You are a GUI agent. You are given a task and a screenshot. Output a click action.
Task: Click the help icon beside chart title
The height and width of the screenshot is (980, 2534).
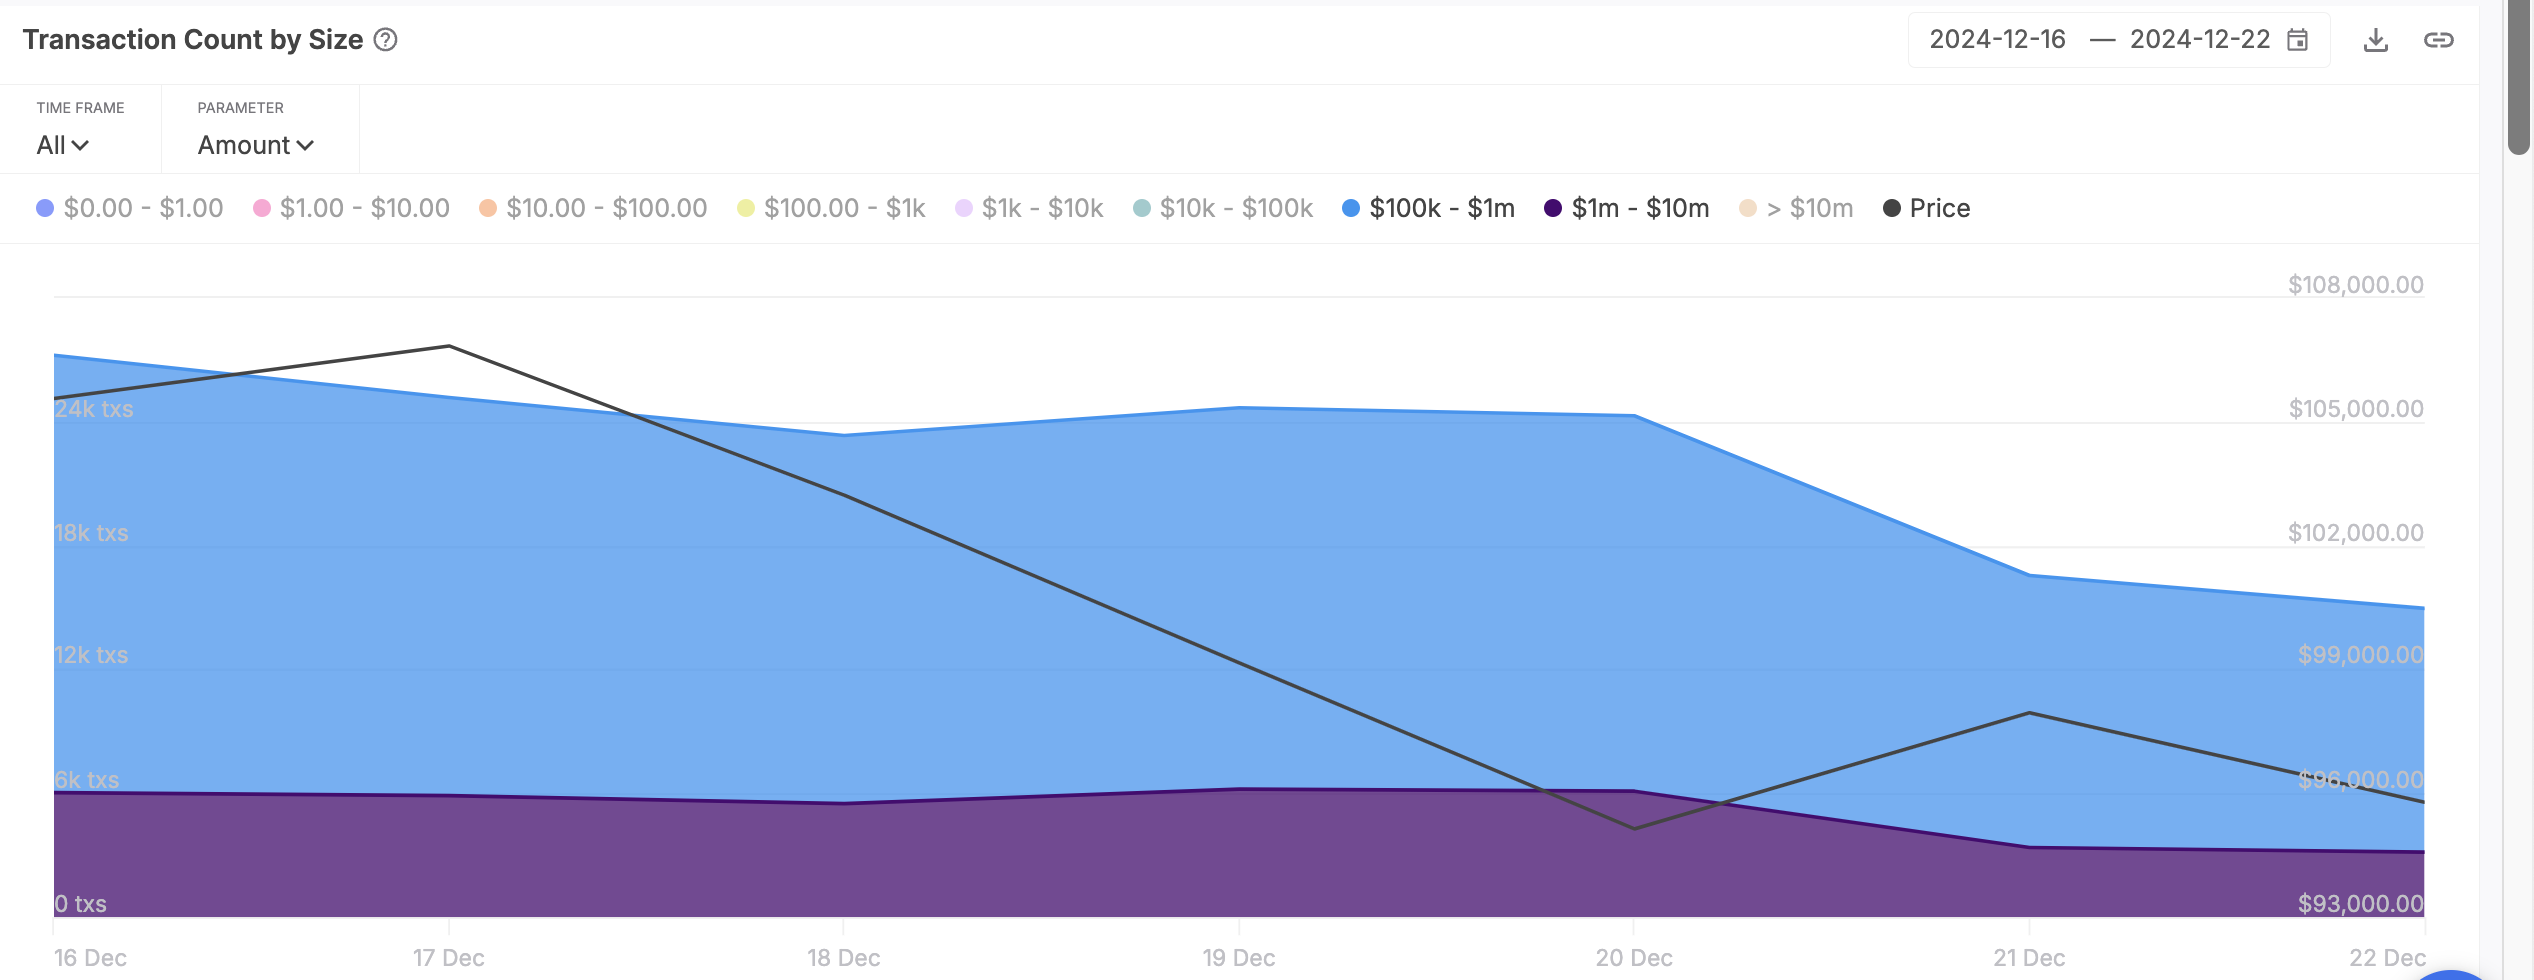pyautogui.click(x=387, y=40)
